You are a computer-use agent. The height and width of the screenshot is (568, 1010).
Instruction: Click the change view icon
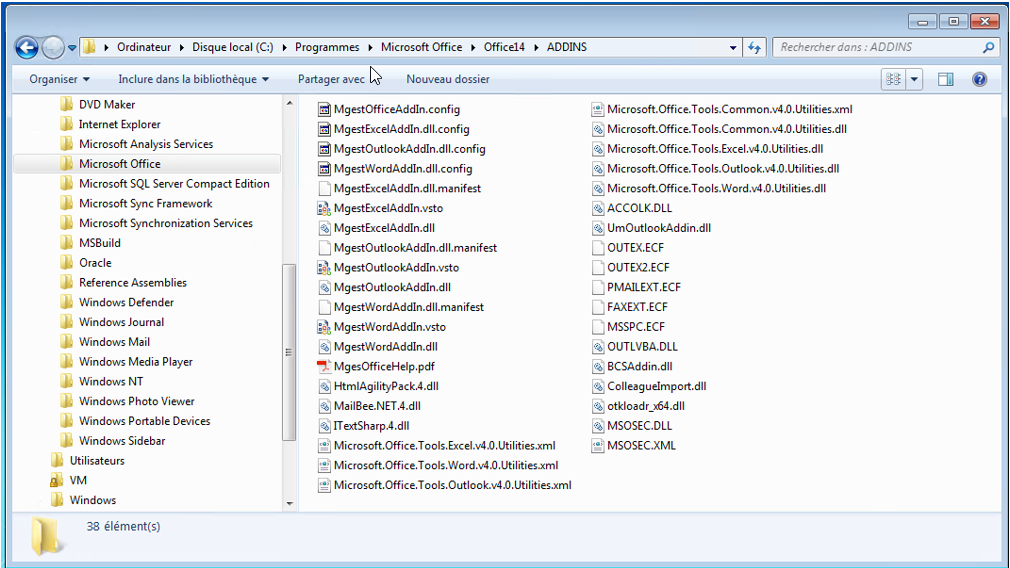[893, 79]
